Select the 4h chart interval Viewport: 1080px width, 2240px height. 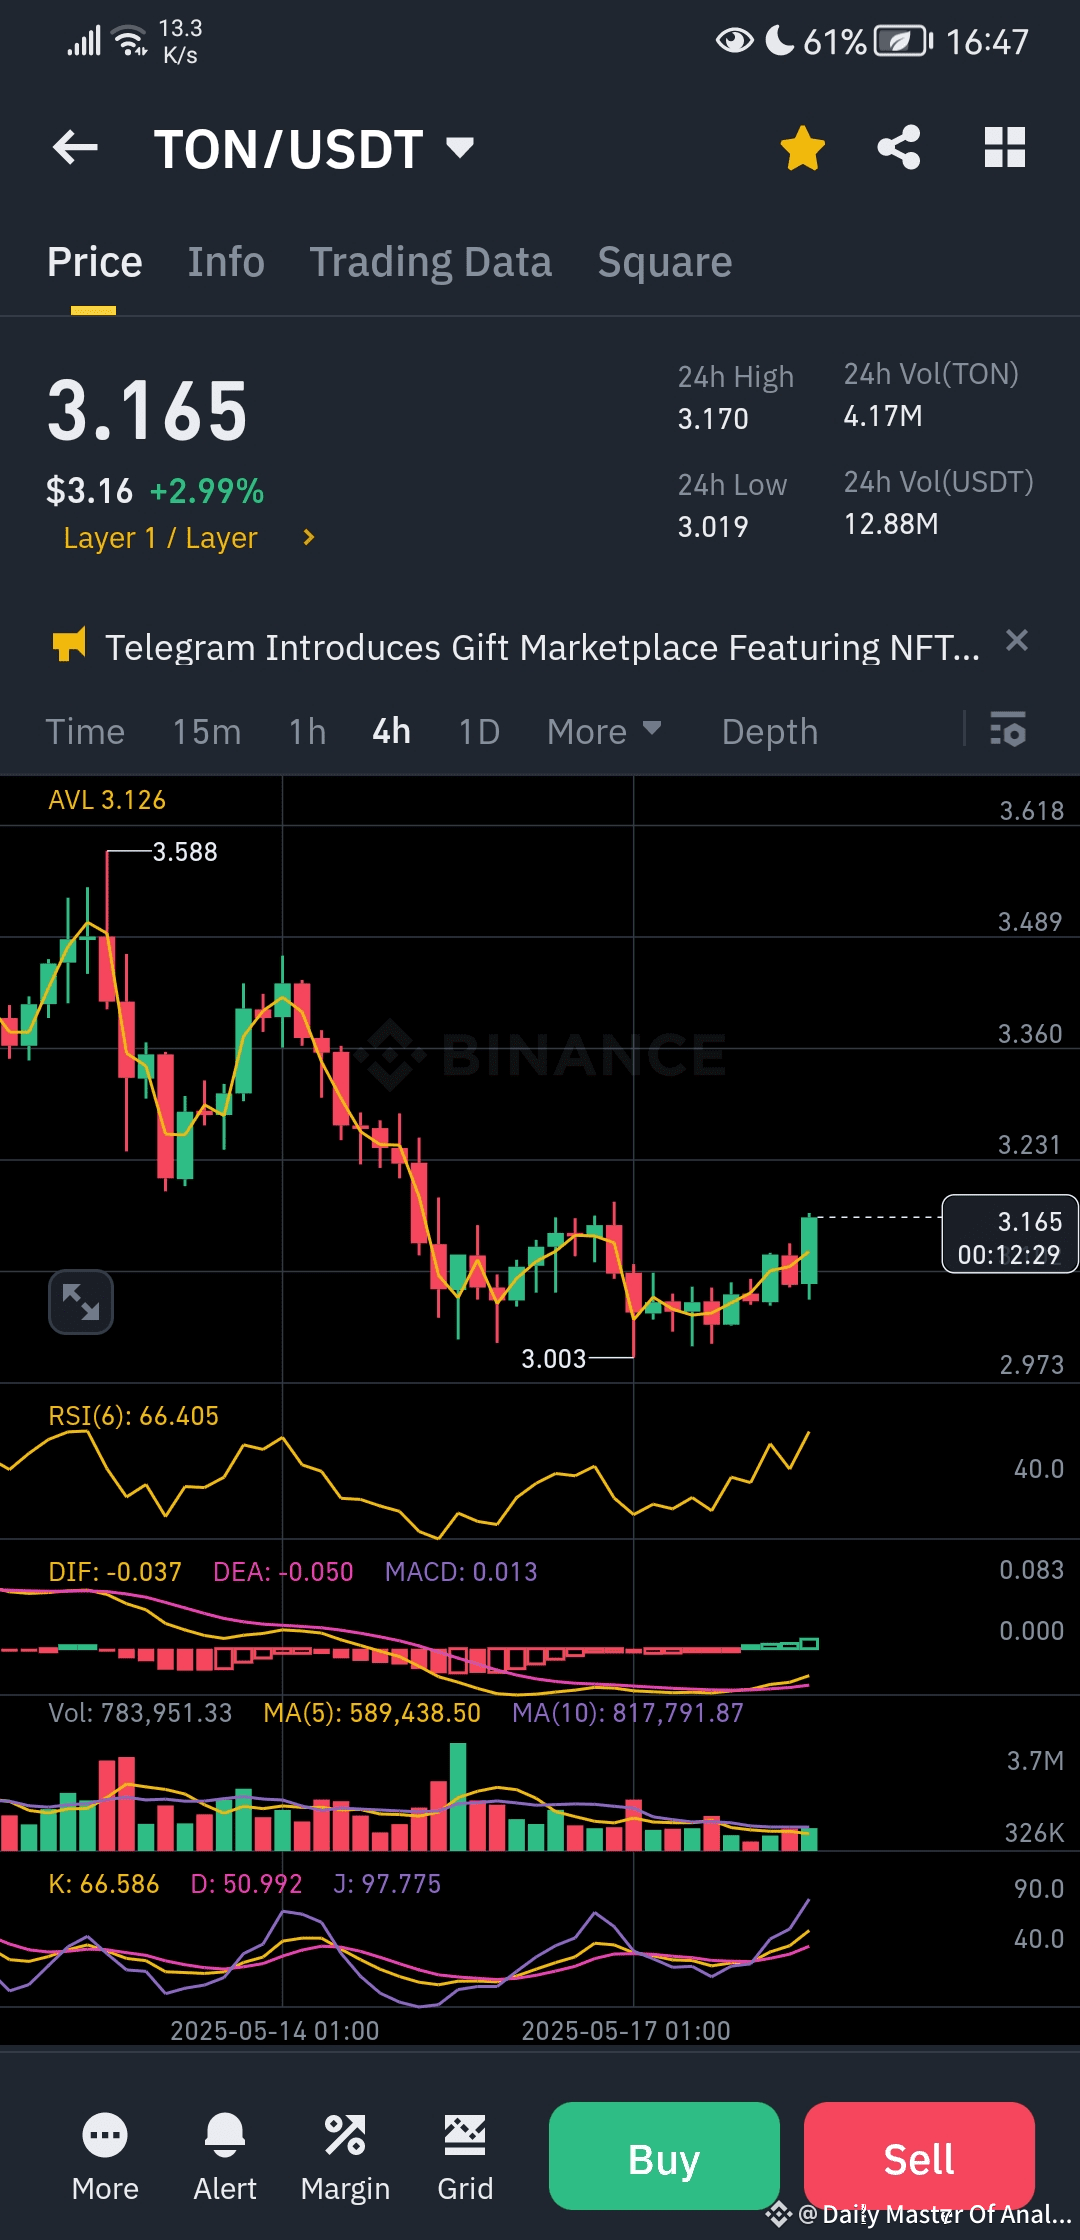click(391, 732)
